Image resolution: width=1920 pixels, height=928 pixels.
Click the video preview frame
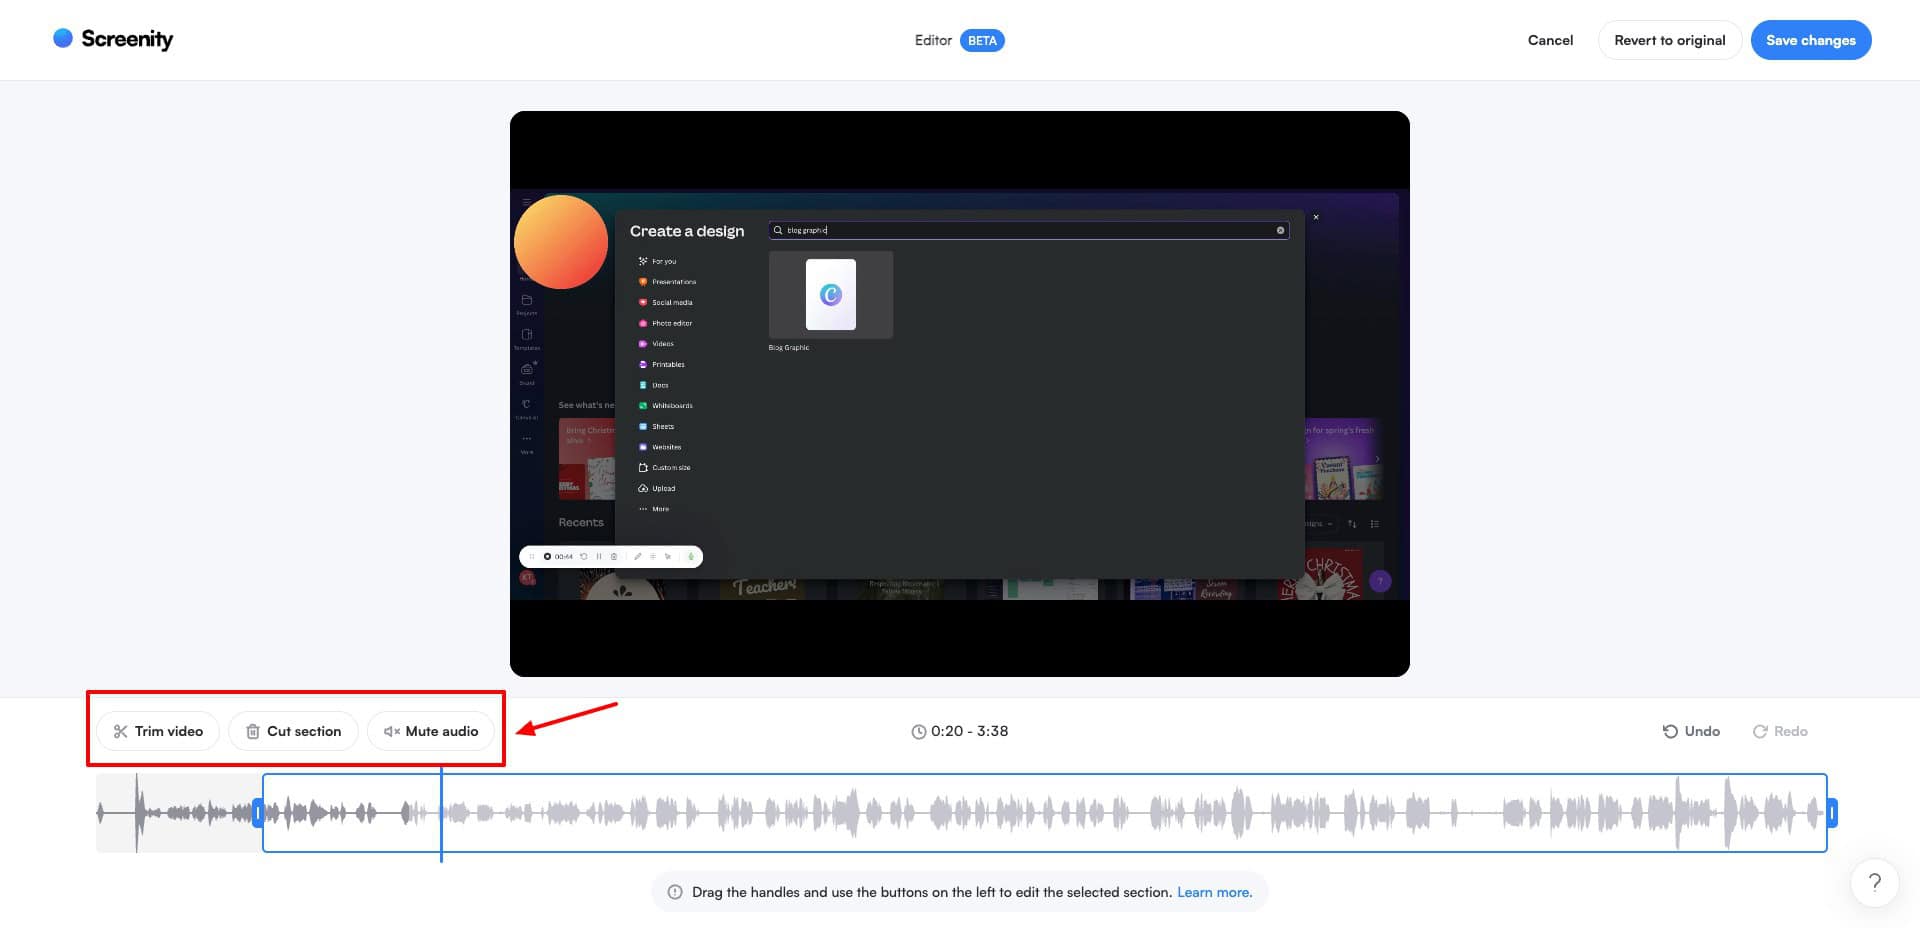pyautogui.click(x=959, y=393)
